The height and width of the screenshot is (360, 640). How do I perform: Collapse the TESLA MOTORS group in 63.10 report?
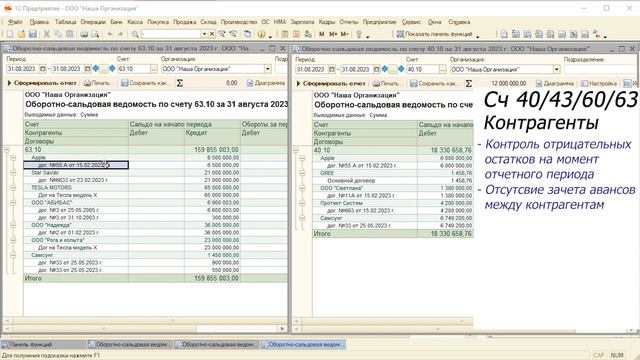[13, 188]
